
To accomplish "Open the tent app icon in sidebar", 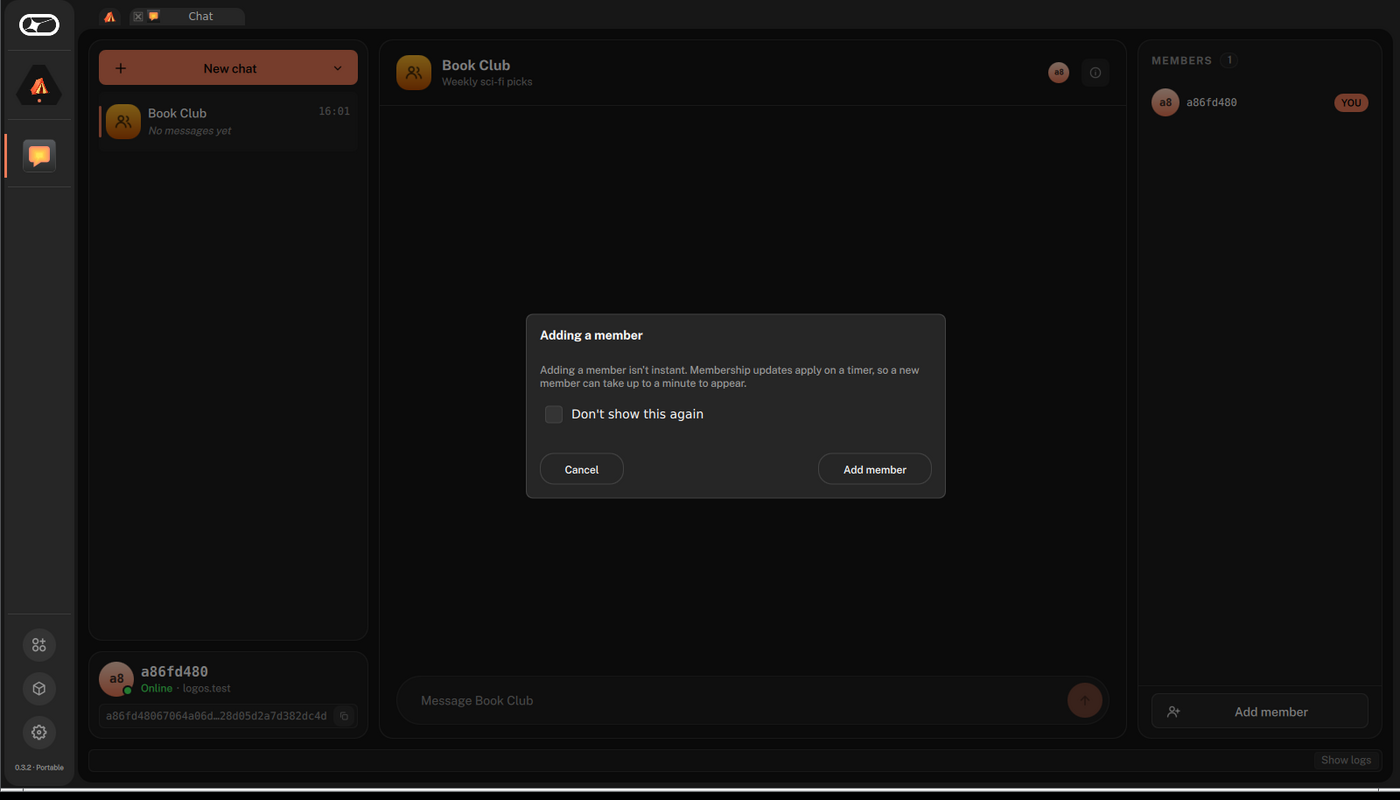I will [39, 87].
